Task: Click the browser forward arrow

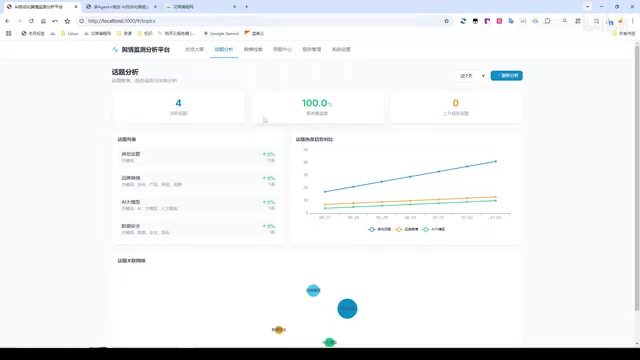Action: pos(19,21)
